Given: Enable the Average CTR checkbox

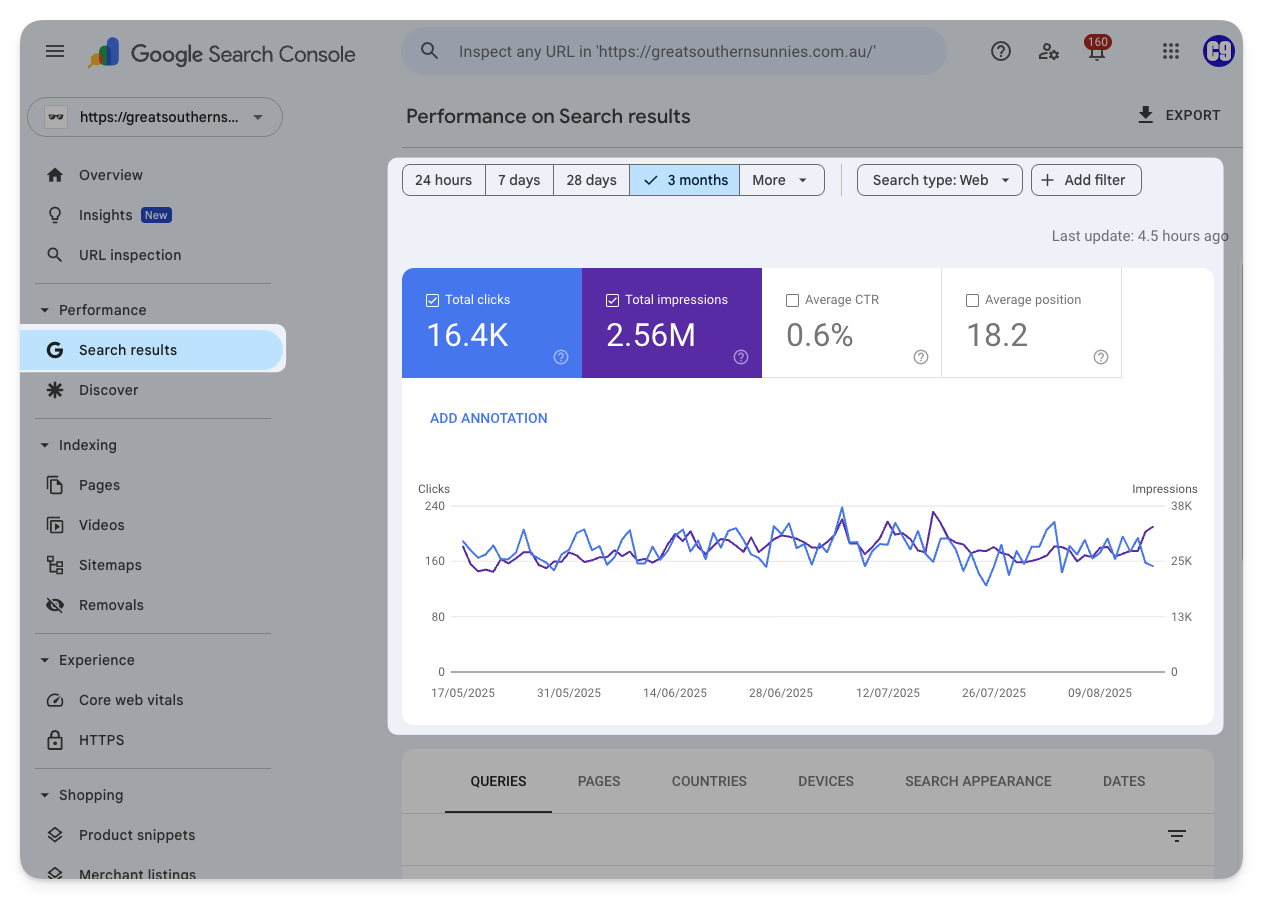Looking at the screenshot, I should tap(792, 300).
